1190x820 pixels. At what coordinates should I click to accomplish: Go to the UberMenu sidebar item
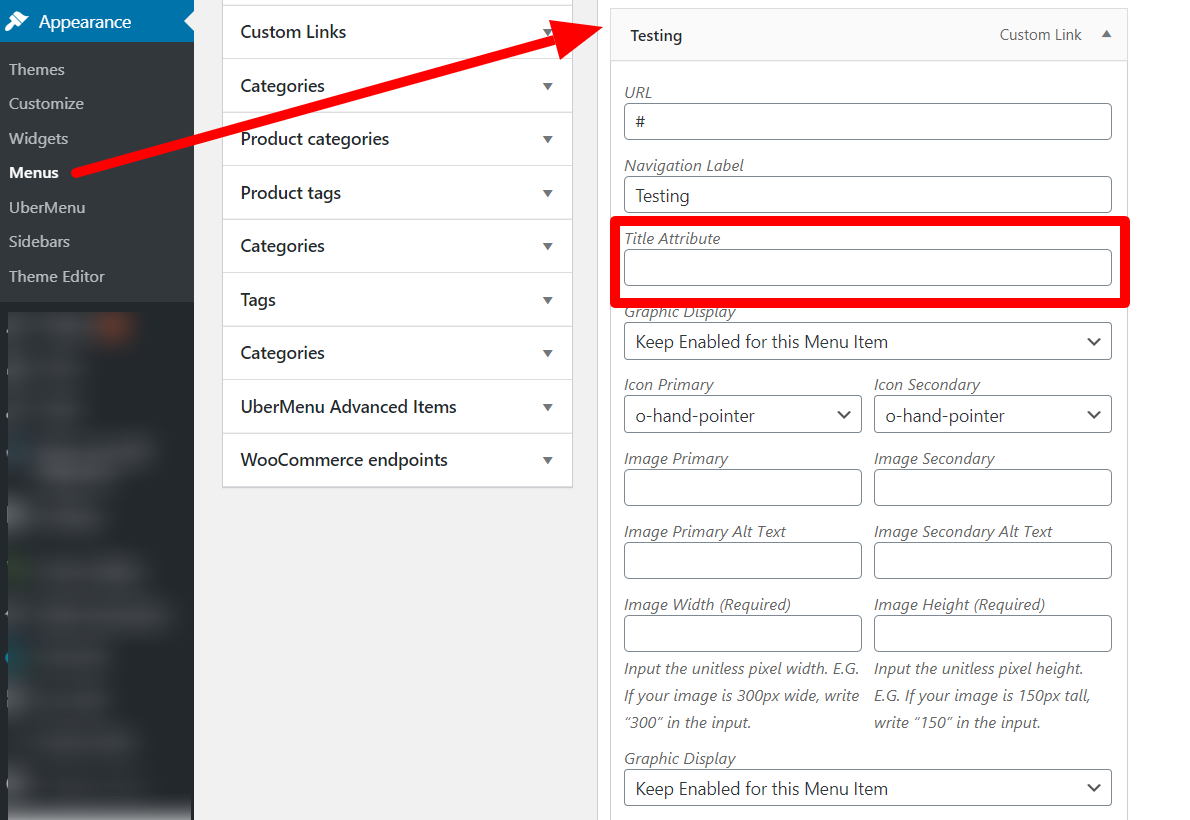[x=47, y=207]
